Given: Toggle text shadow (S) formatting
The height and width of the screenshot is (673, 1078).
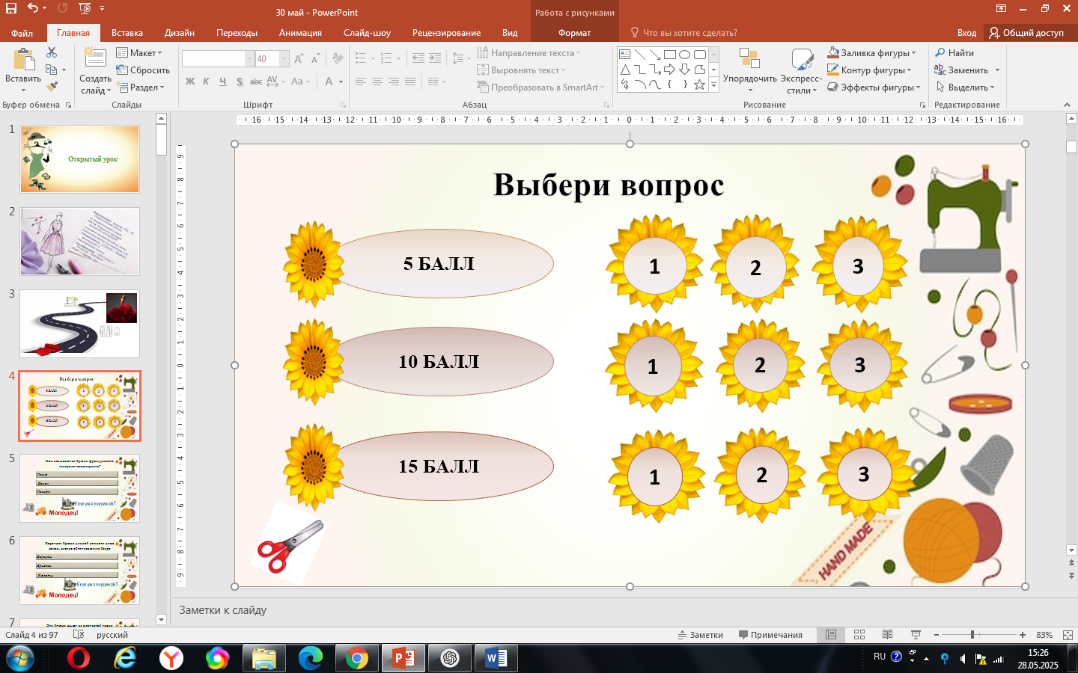Looking at the screenshot, I should (x=239, y=81).
